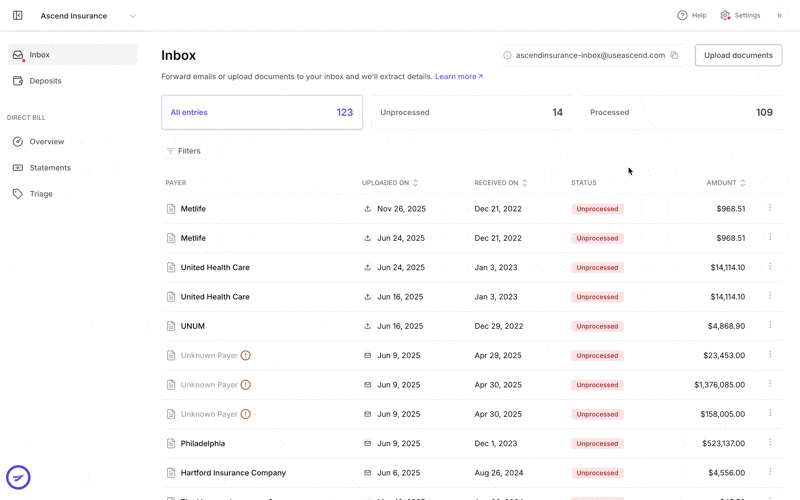Open the chat widget bubble
Image resolution: width=800 pixels, height=500 pixels.
[x=18, y=478]
